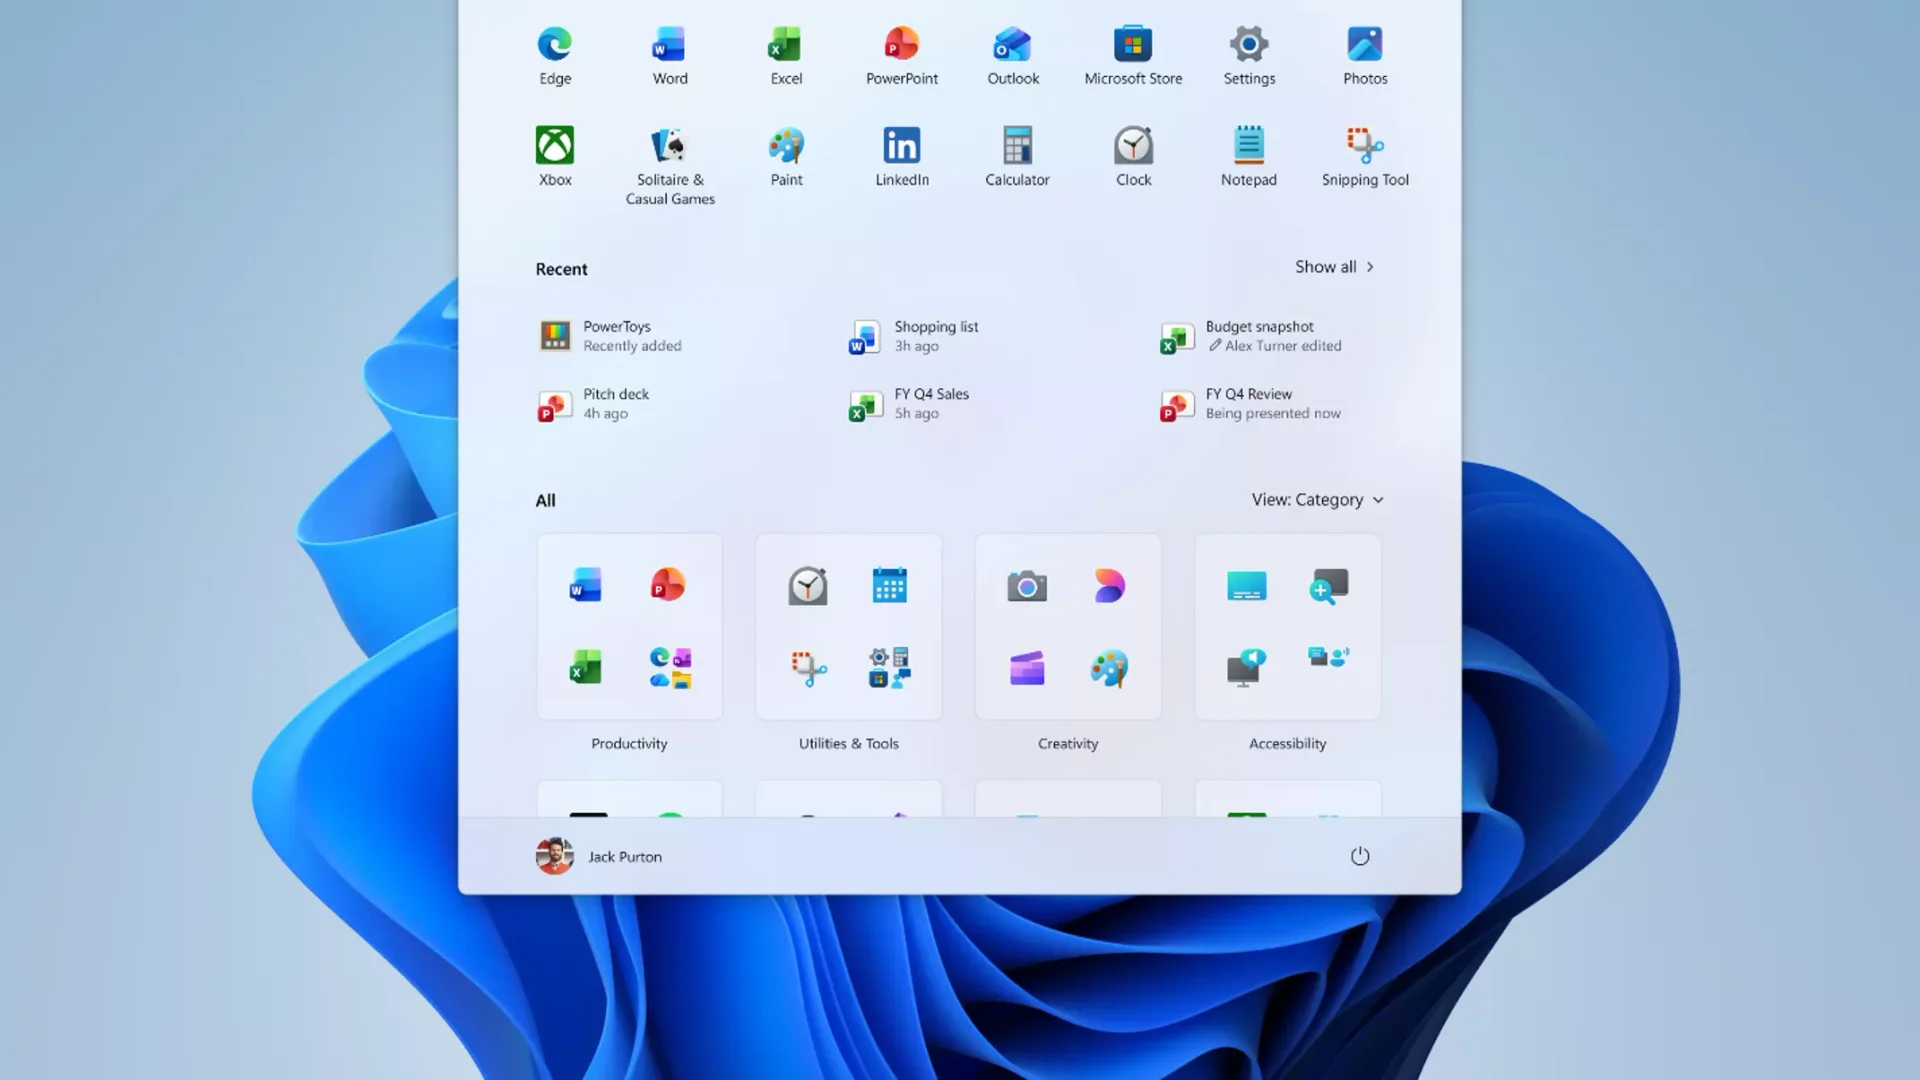Click the power button icon
This screenshot has height=1080, width=1920.
tap(1360, 856)
